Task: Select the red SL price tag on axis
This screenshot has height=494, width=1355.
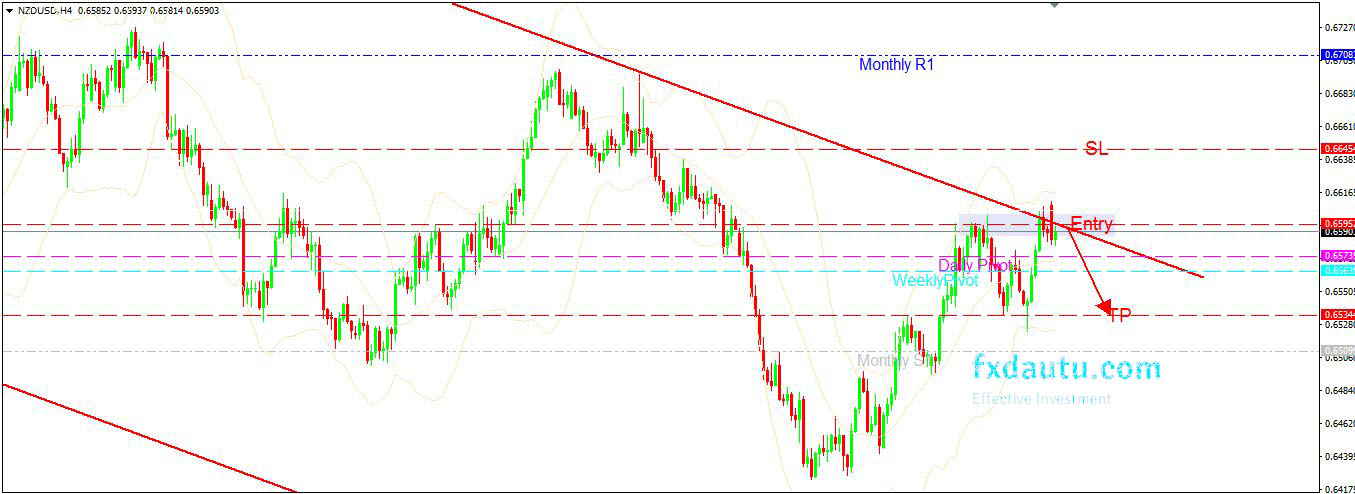Action: tap(1337, 149)
